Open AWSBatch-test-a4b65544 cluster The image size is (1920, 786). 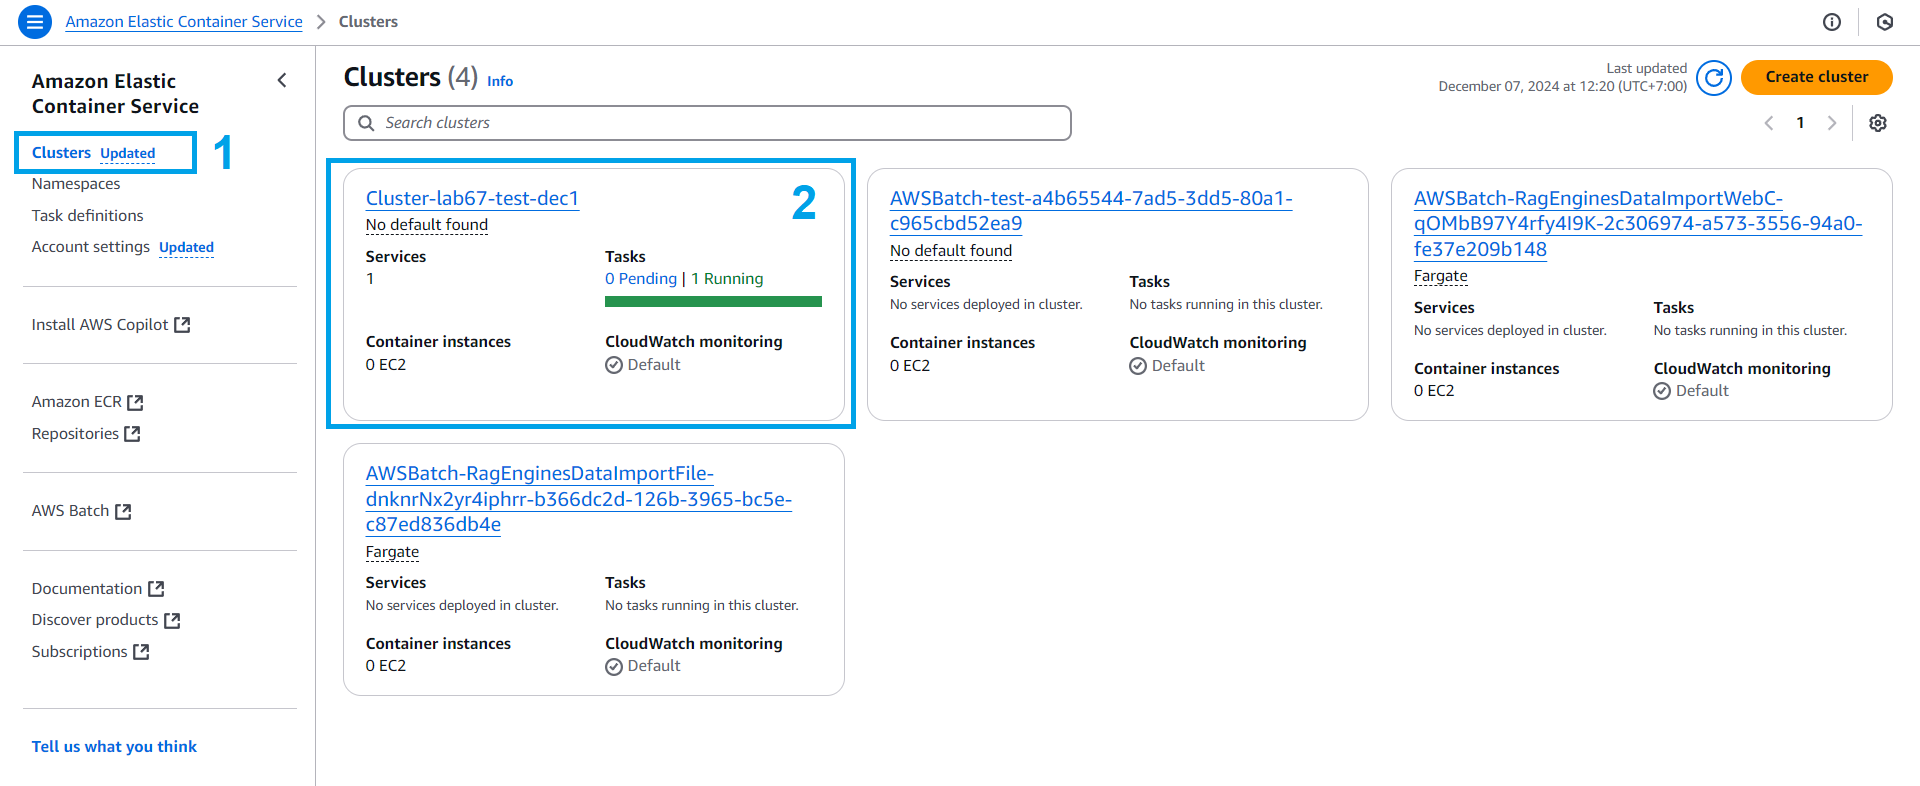click(x=1091, y=211)
